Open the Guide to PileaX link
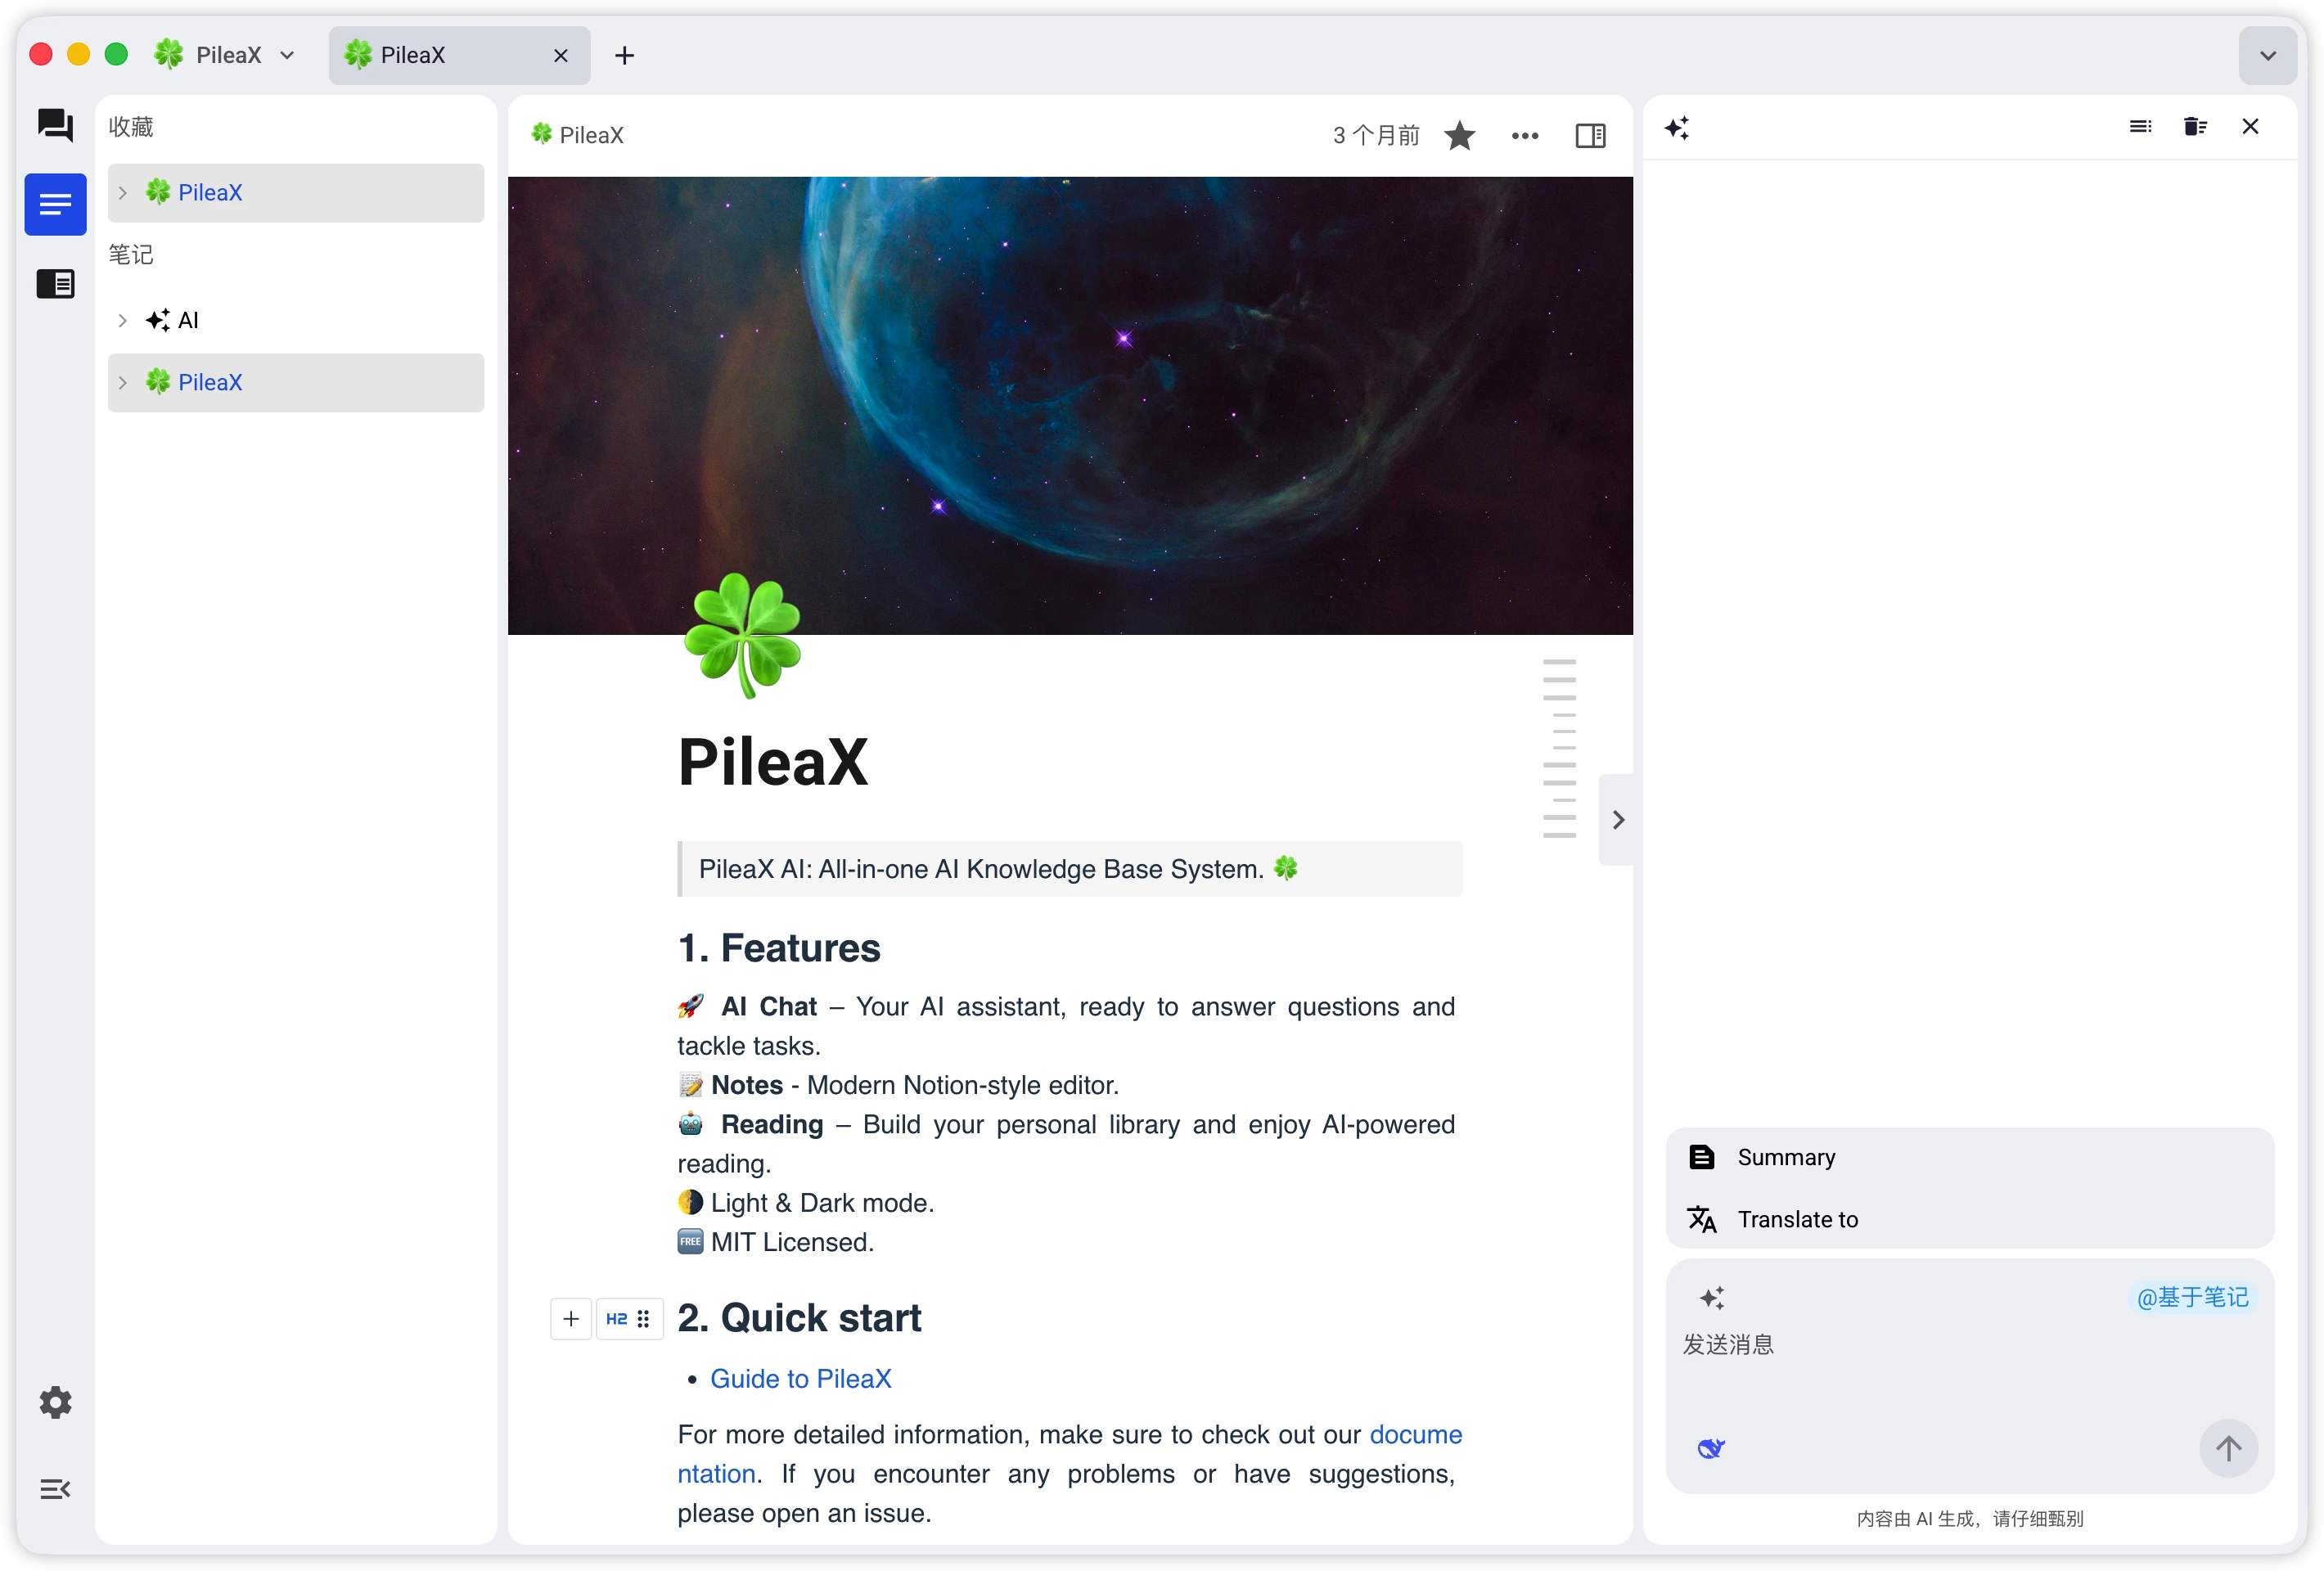 (800, 1378)
